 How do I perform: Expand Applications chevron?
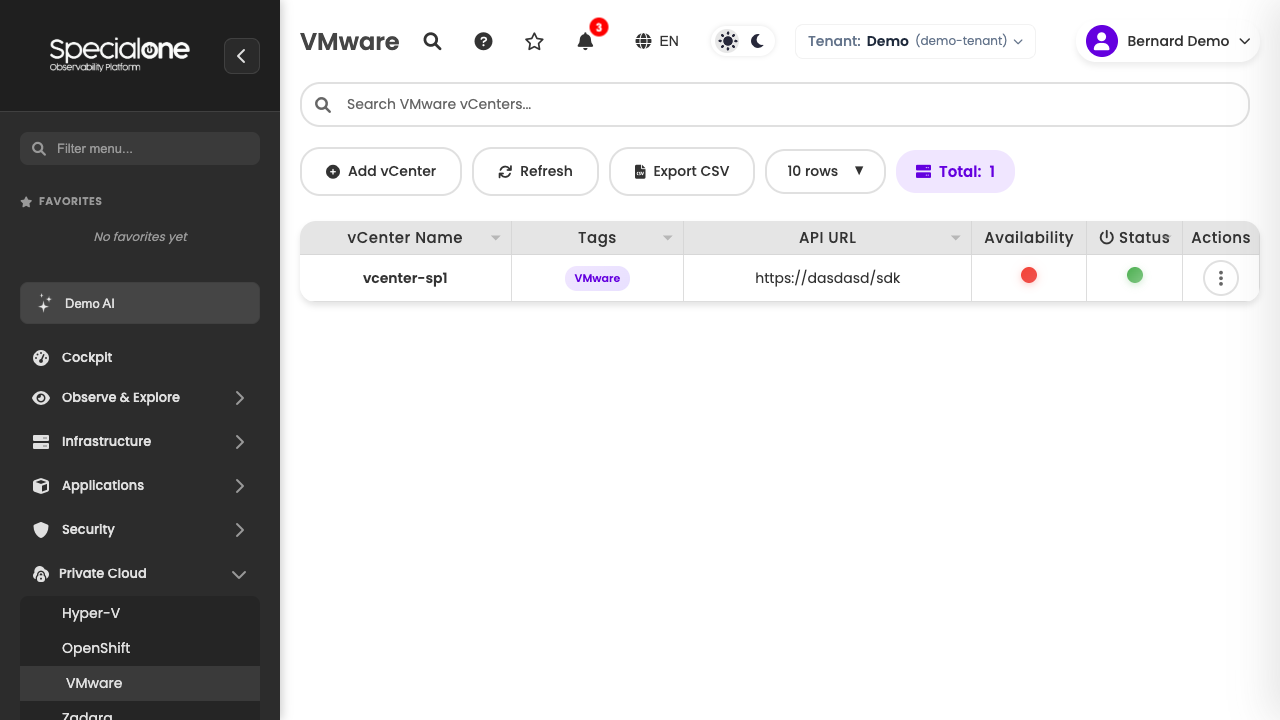point(239,486)
